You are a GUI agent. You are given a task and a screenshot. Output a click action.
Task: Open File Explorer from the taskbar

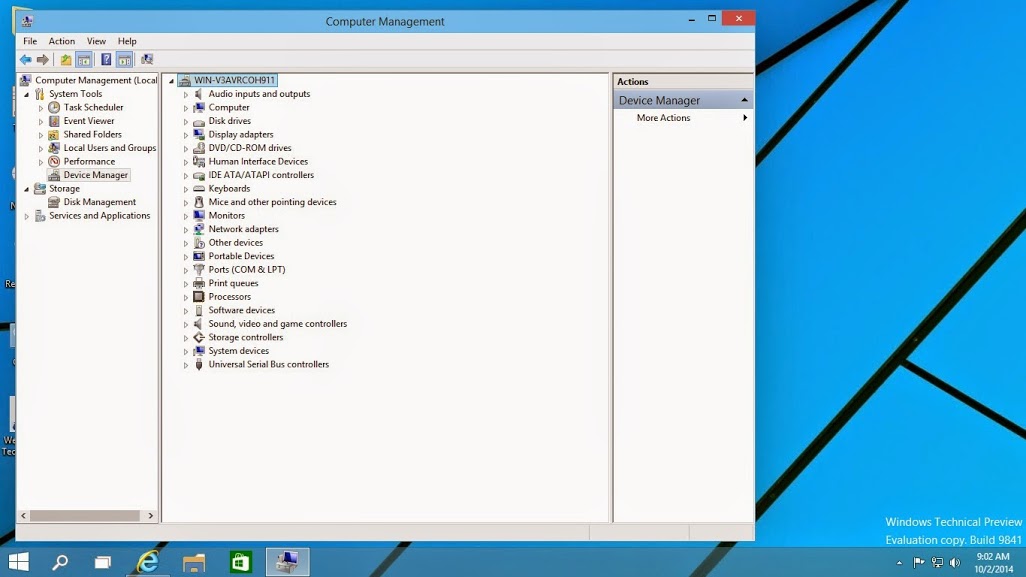coord(194,561)
